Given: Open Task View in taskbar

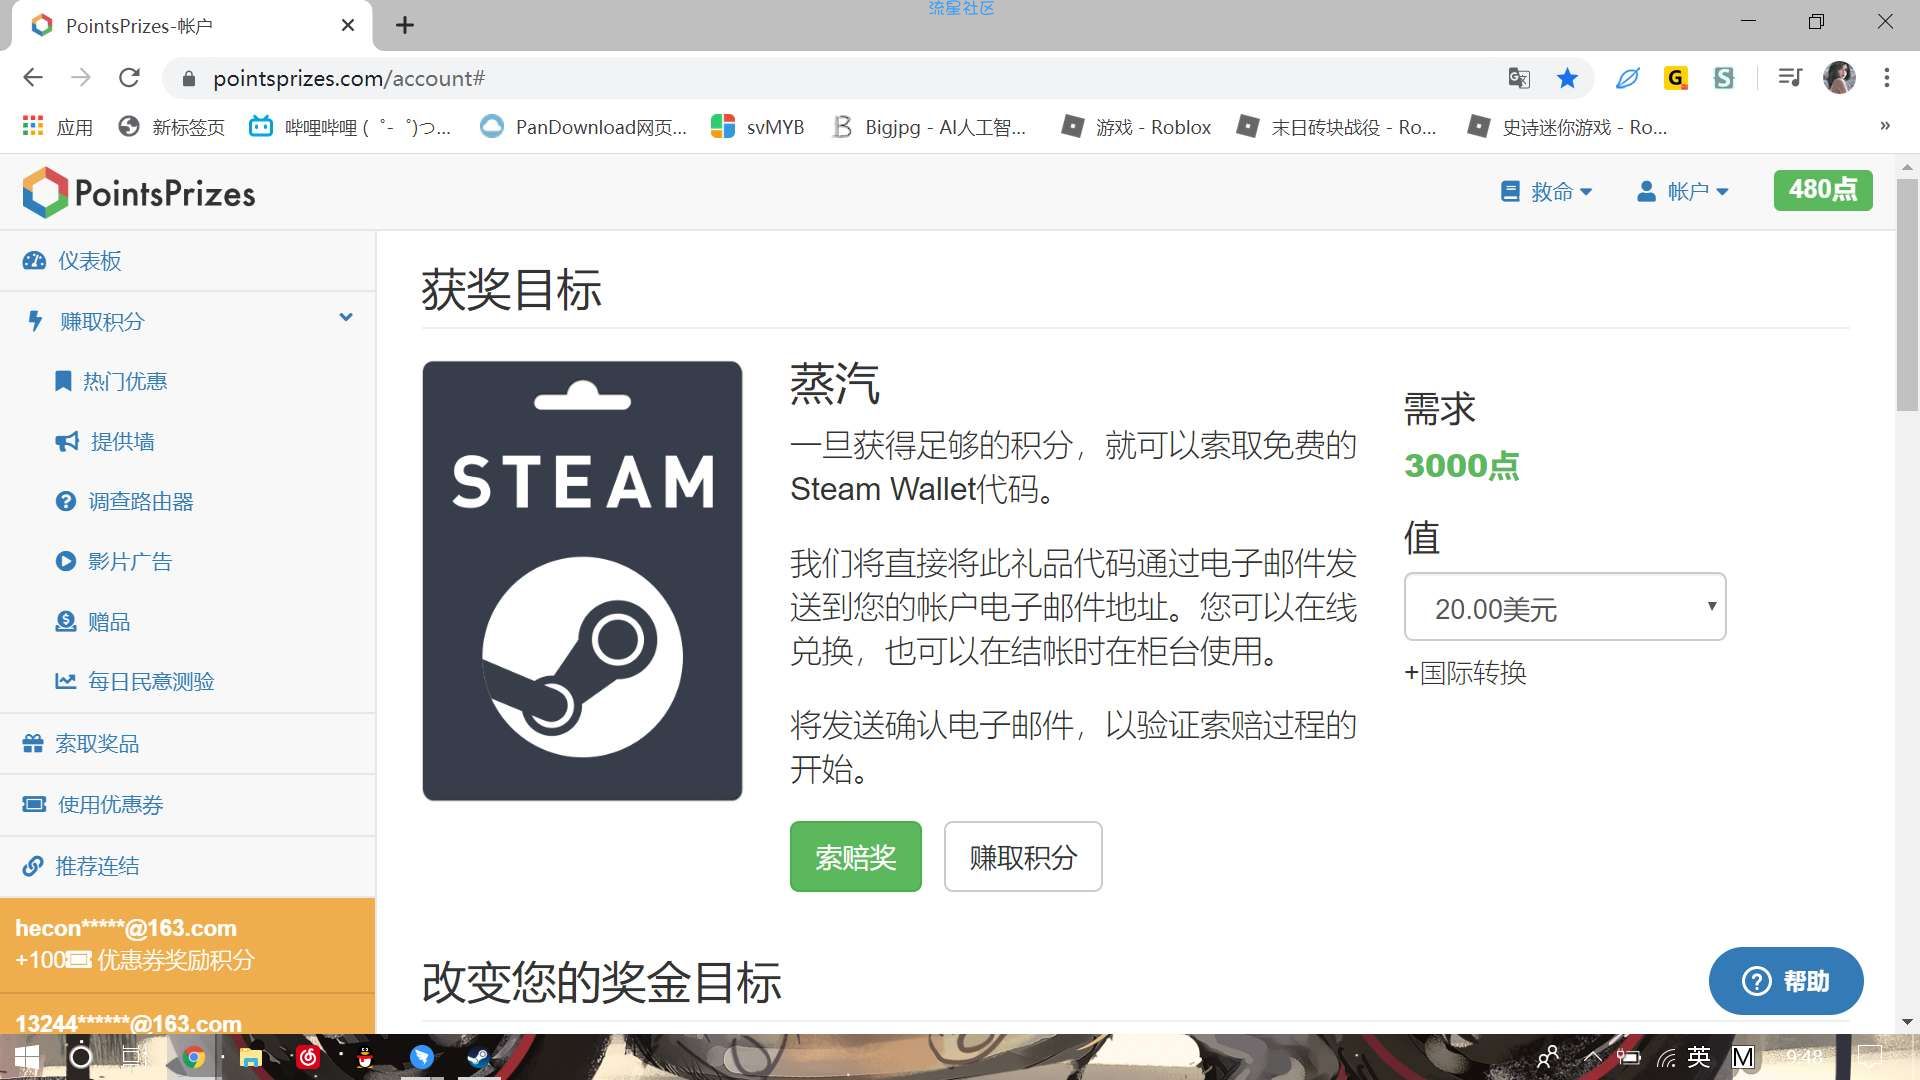Looking at the screenshot, I should pyautogui.click(x=133, y=1057).
